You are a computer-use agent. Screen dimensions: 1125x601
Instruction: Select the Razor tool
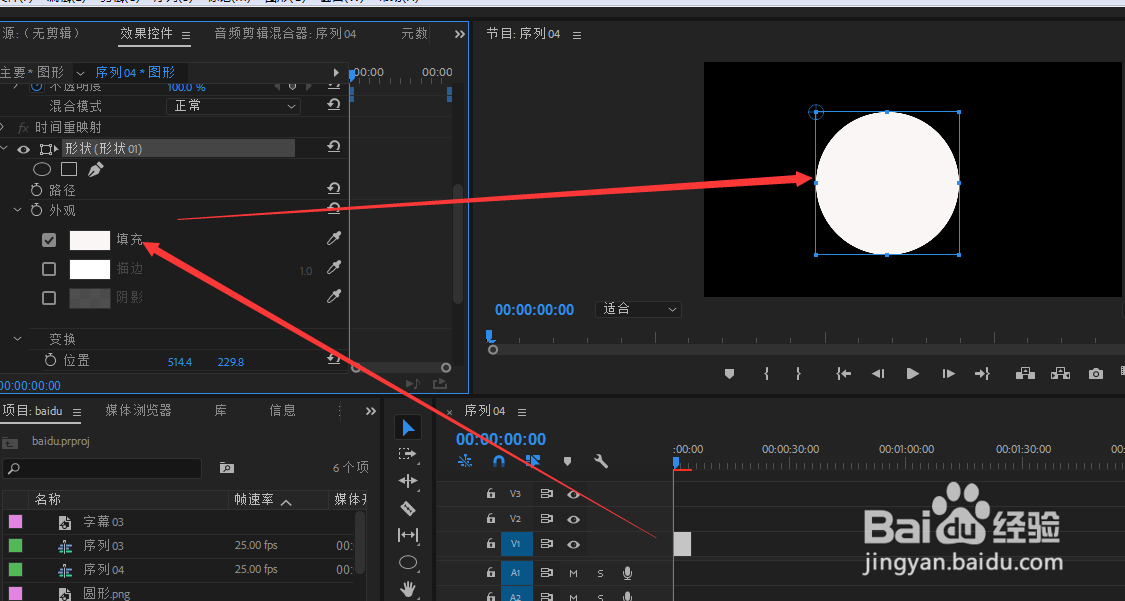[x=408, y=508]
